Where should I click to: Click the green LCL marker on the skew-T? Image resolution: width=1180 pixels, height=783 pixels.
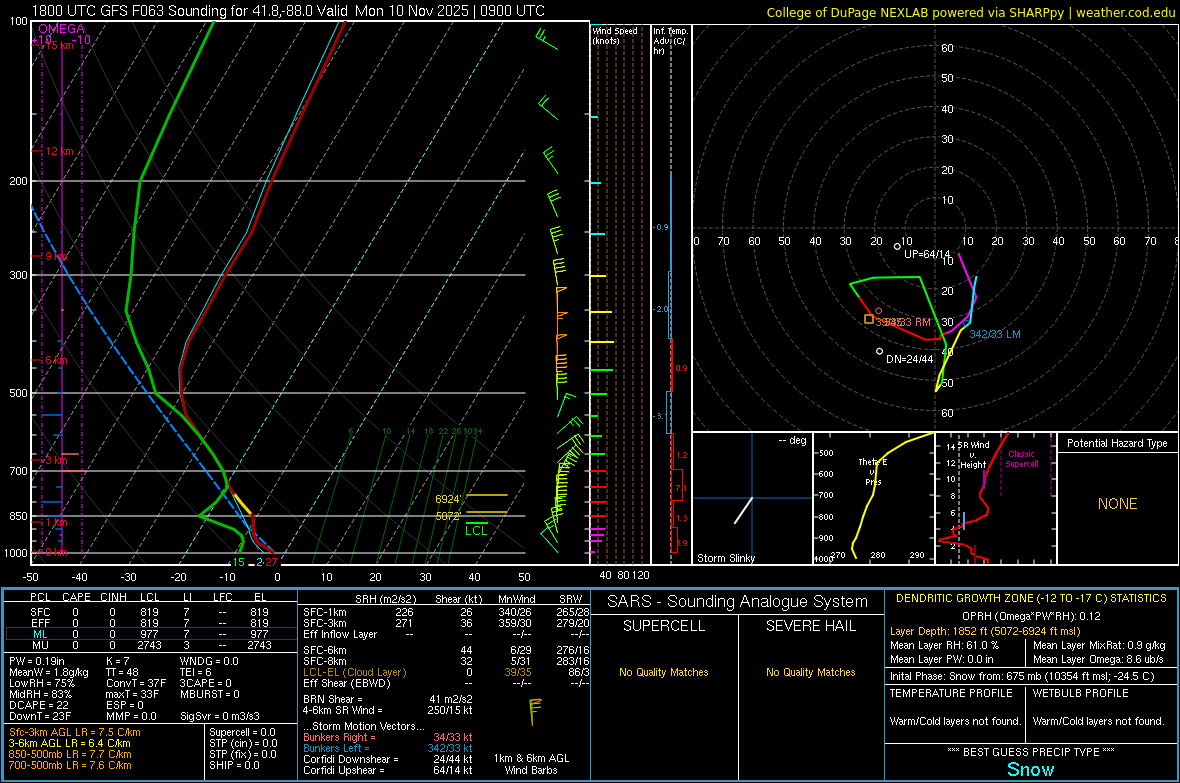point(476,528)
